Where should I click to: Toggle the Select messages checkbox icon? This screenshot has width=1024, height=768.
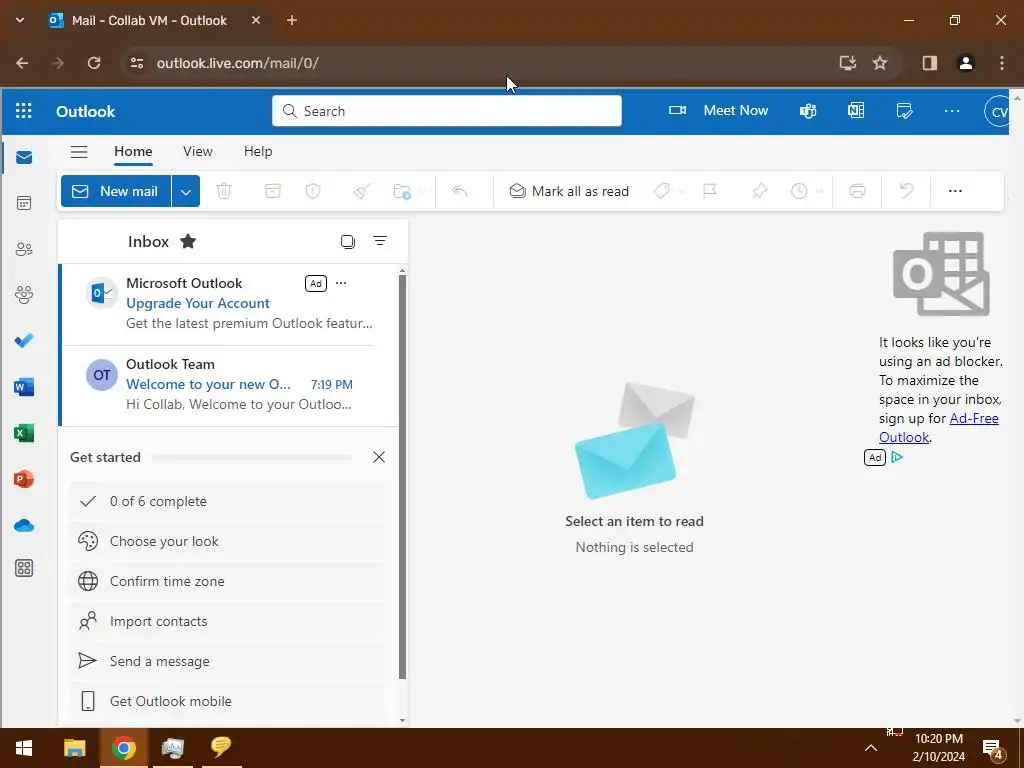(x=348, y=242)
